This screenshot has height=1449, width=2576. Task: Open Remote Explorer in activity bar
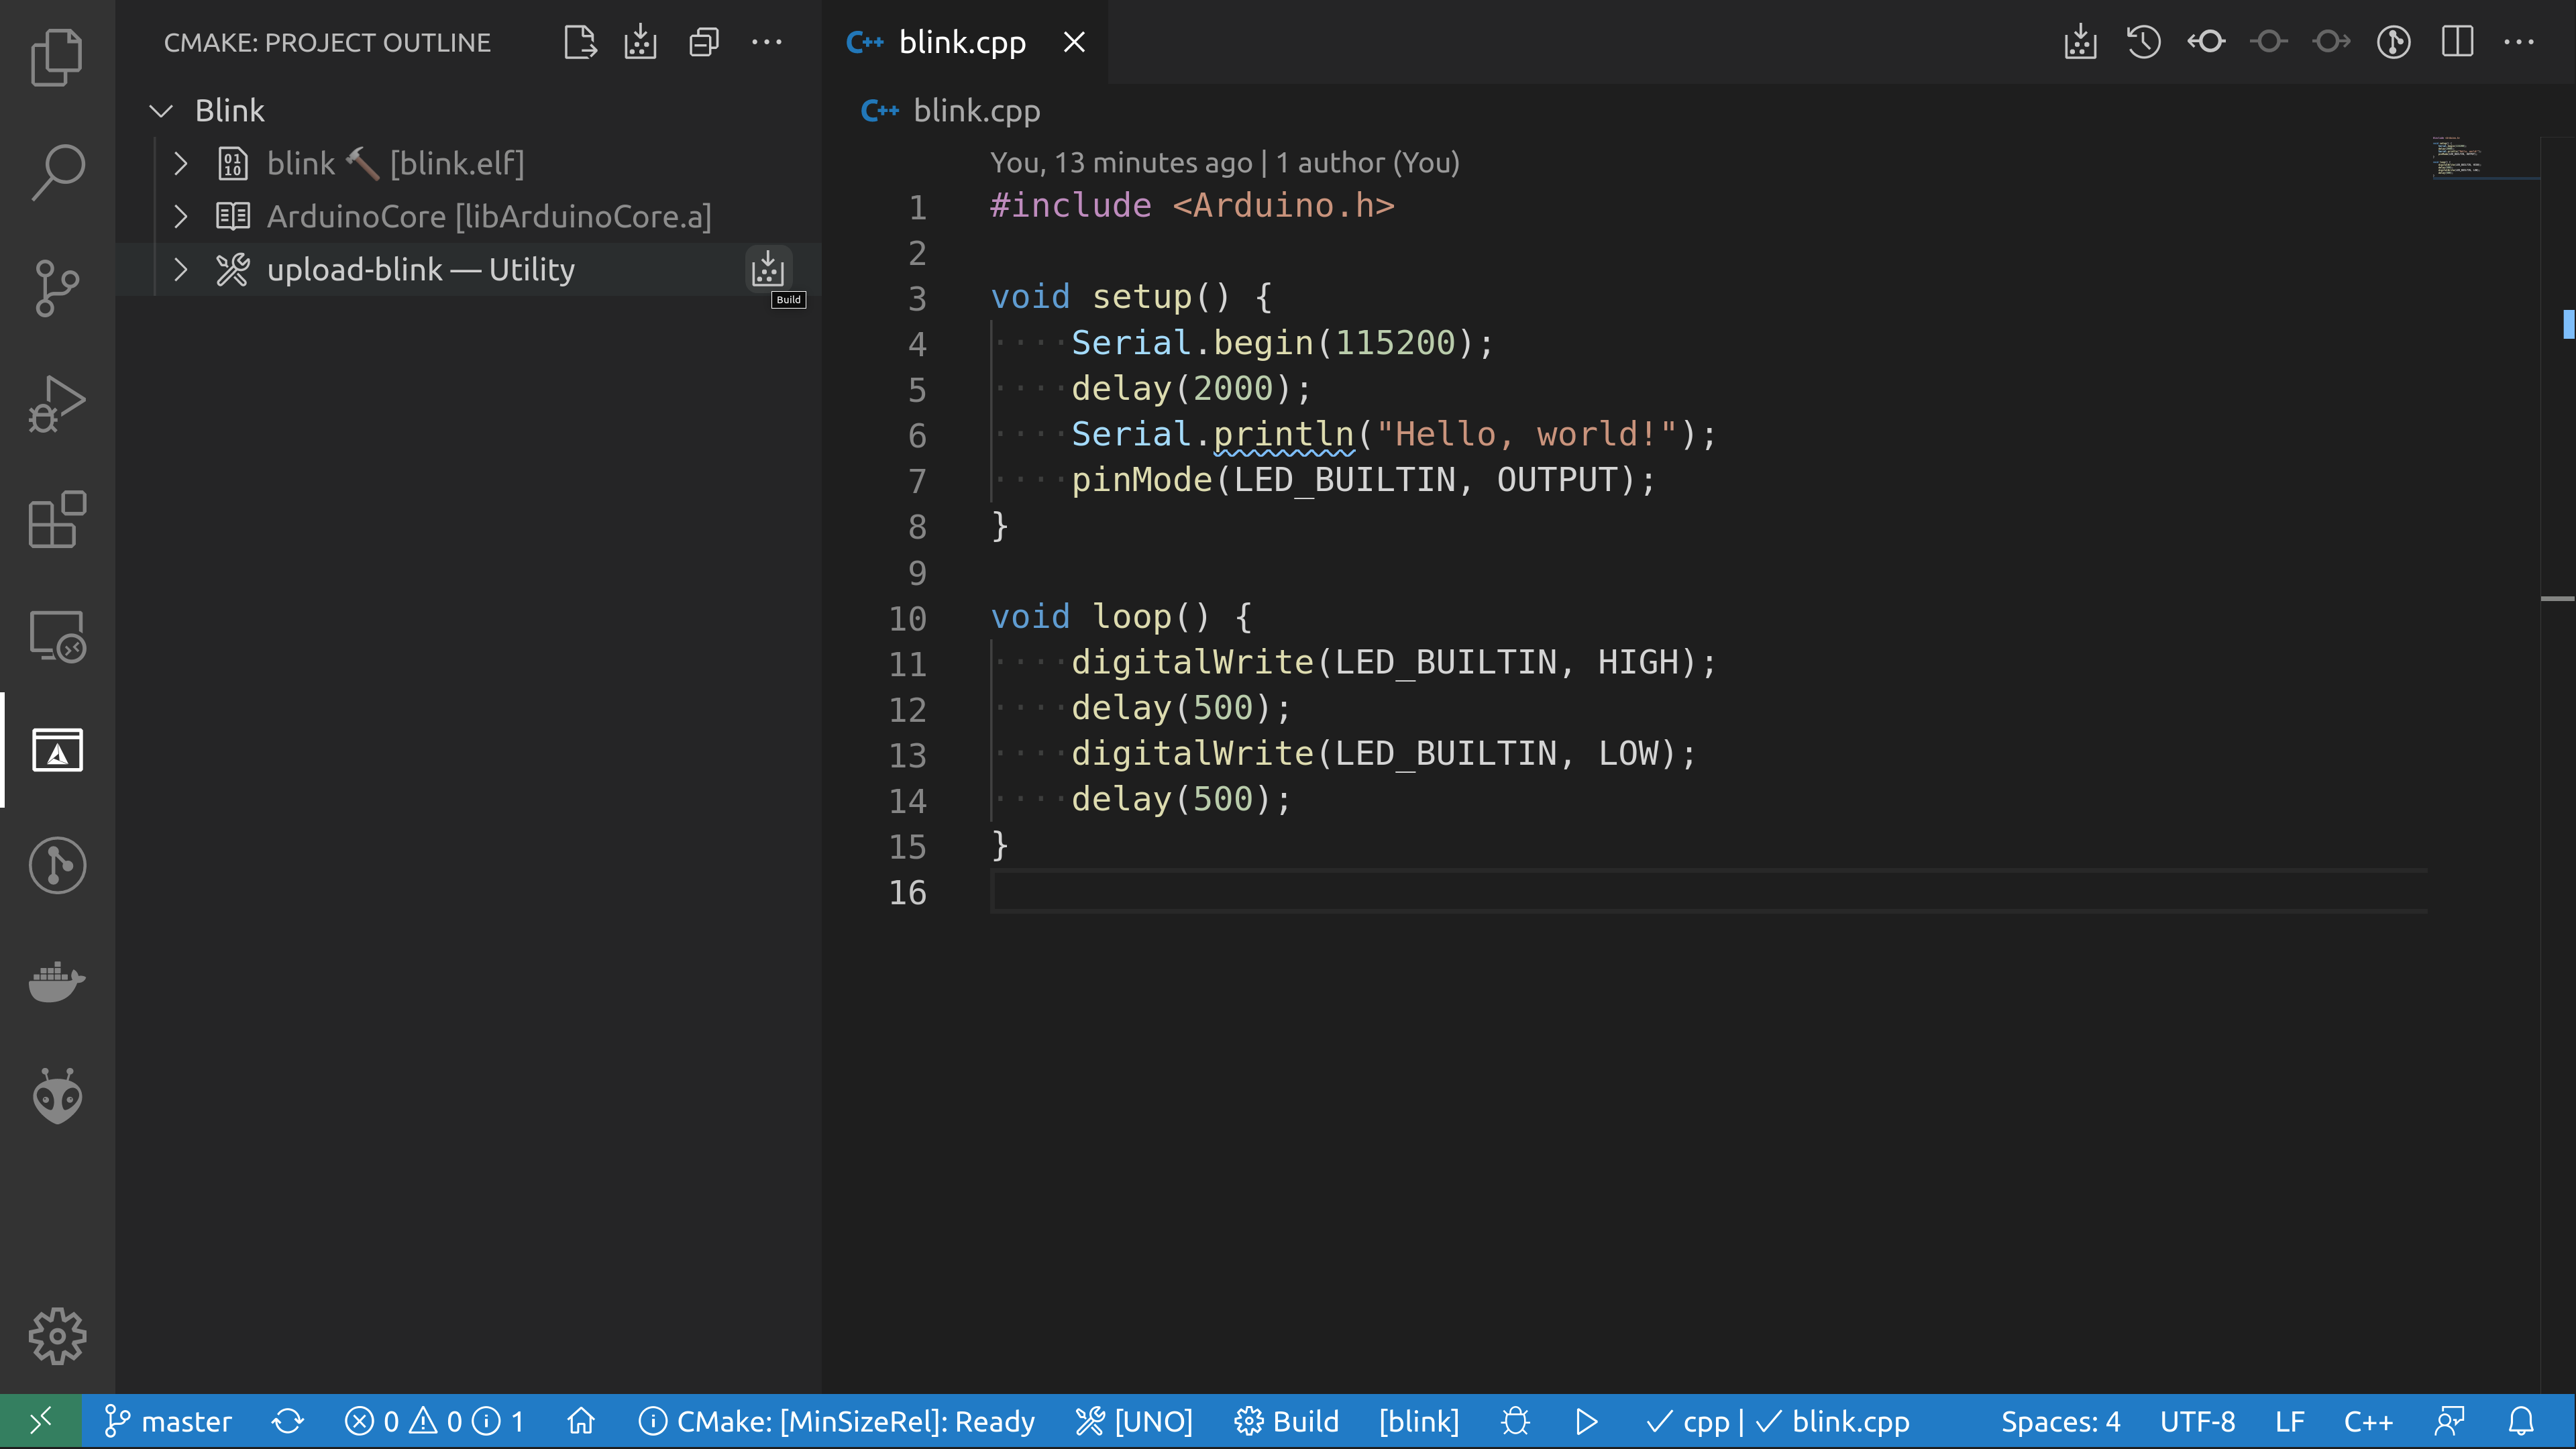[57, 636]
